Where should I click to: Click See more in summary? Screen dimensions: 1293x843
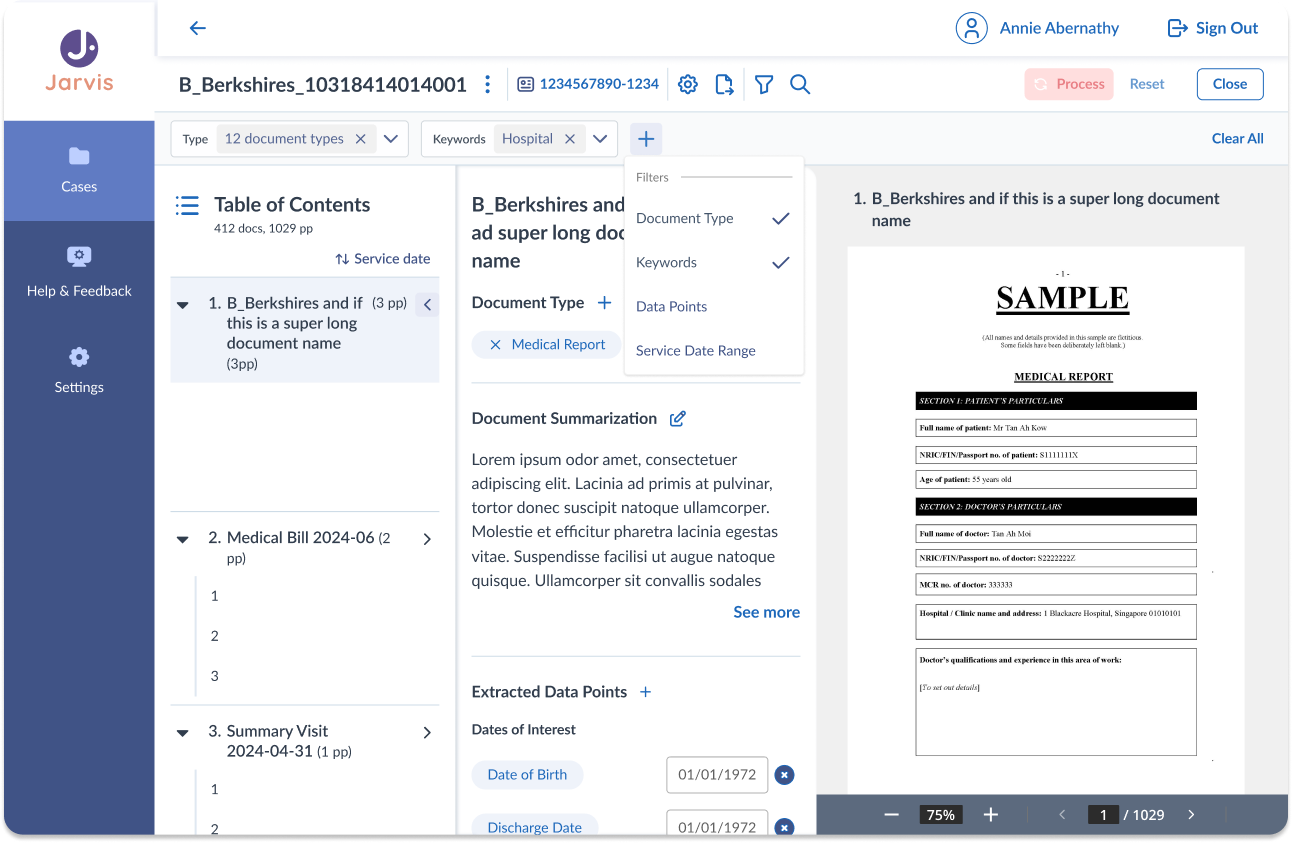pos(766,612)
